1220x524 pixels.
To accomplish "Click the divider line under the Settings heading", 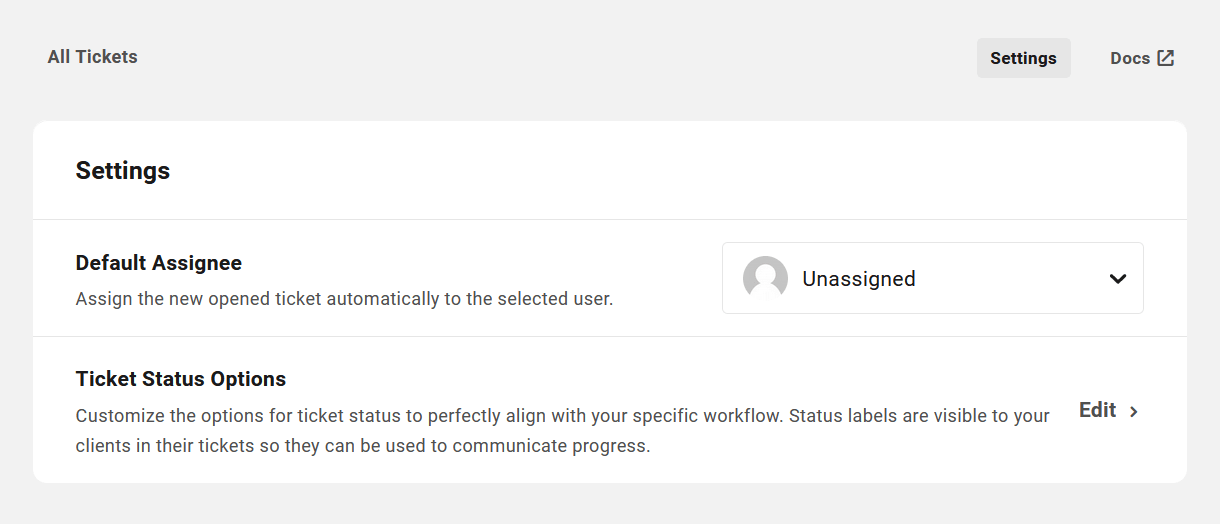I will 610,219.
